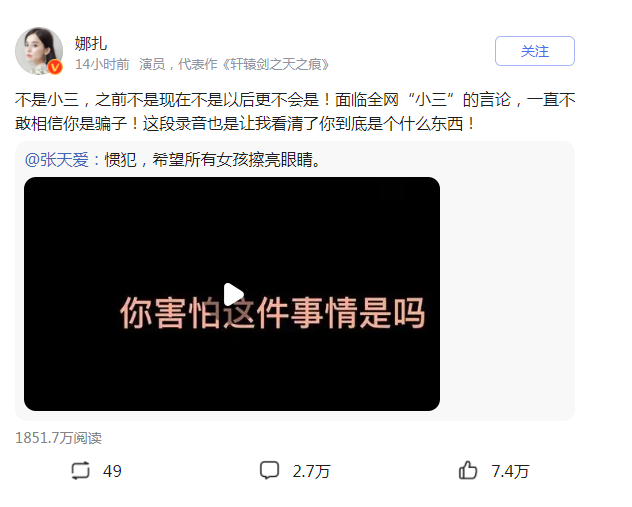
Task: Click the second line of post text about 录音
Action: pos(245,124)
